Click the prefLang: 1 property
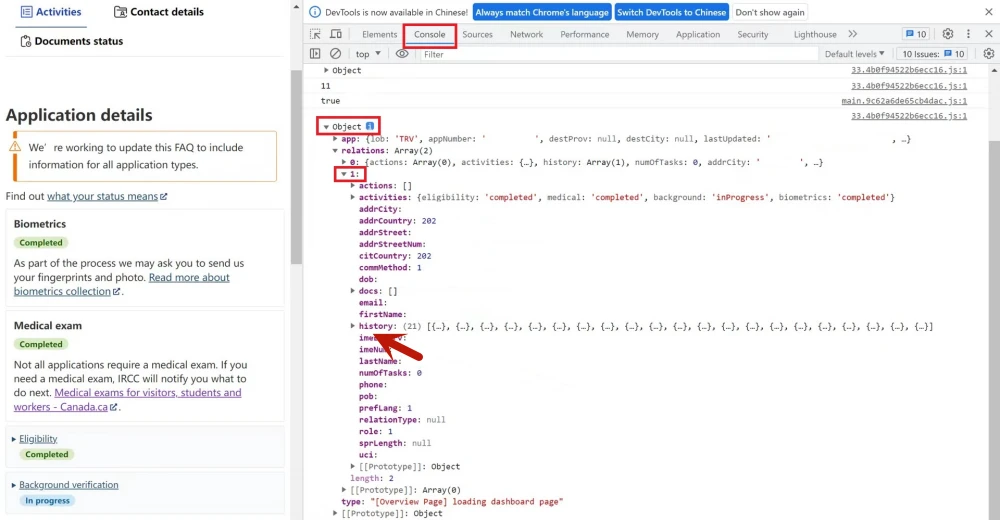 tap(385, 408)
